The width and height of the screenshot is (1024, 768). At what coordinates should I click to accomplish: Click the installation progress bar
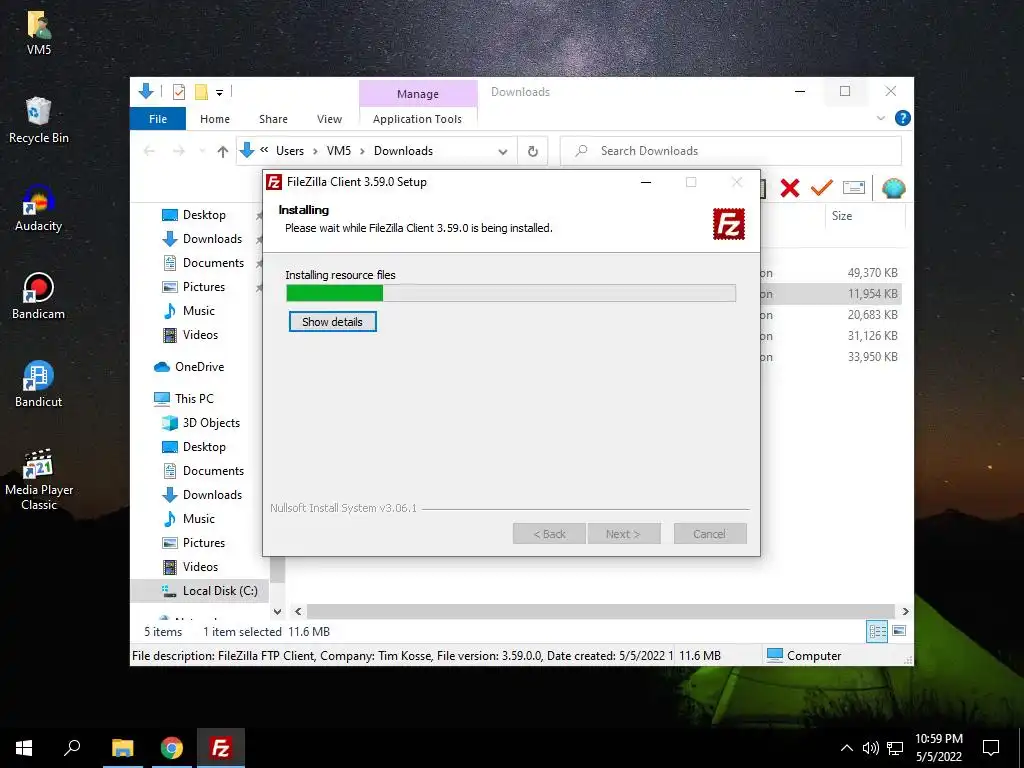pos(511,293)
